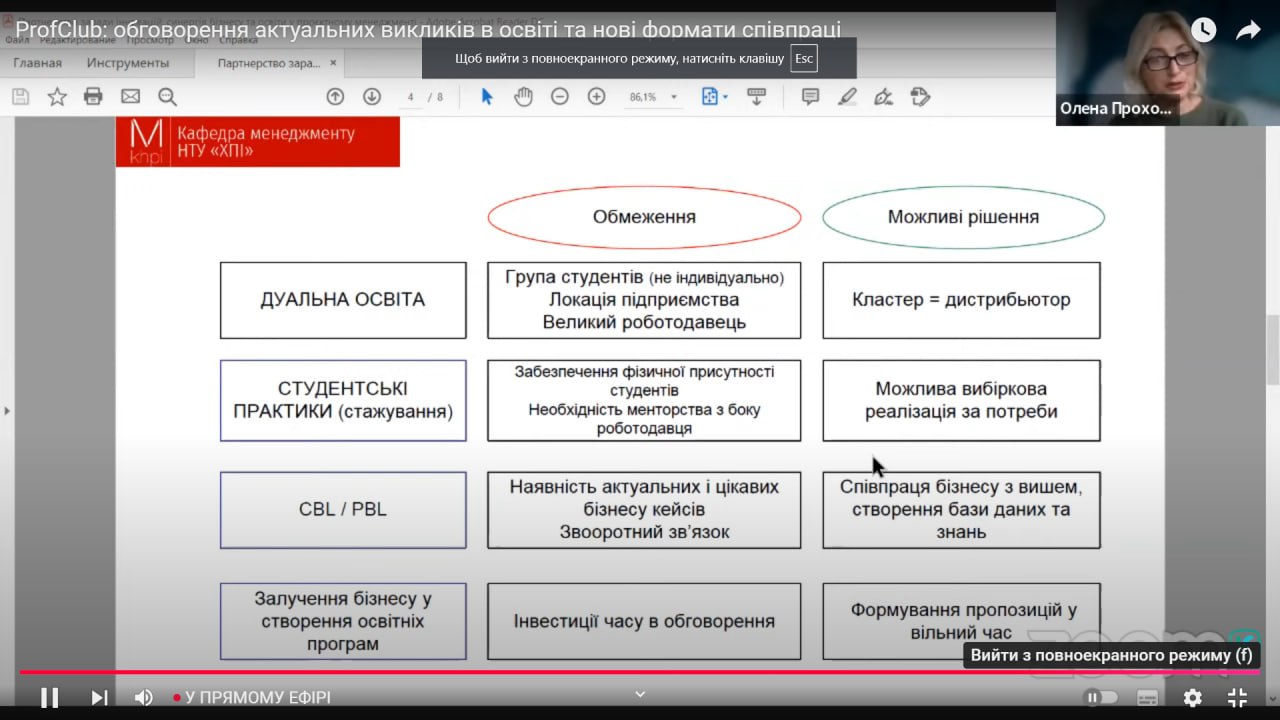Activate the Hand pan tool
Viewport: 1280px width, 720px height.
523,97
